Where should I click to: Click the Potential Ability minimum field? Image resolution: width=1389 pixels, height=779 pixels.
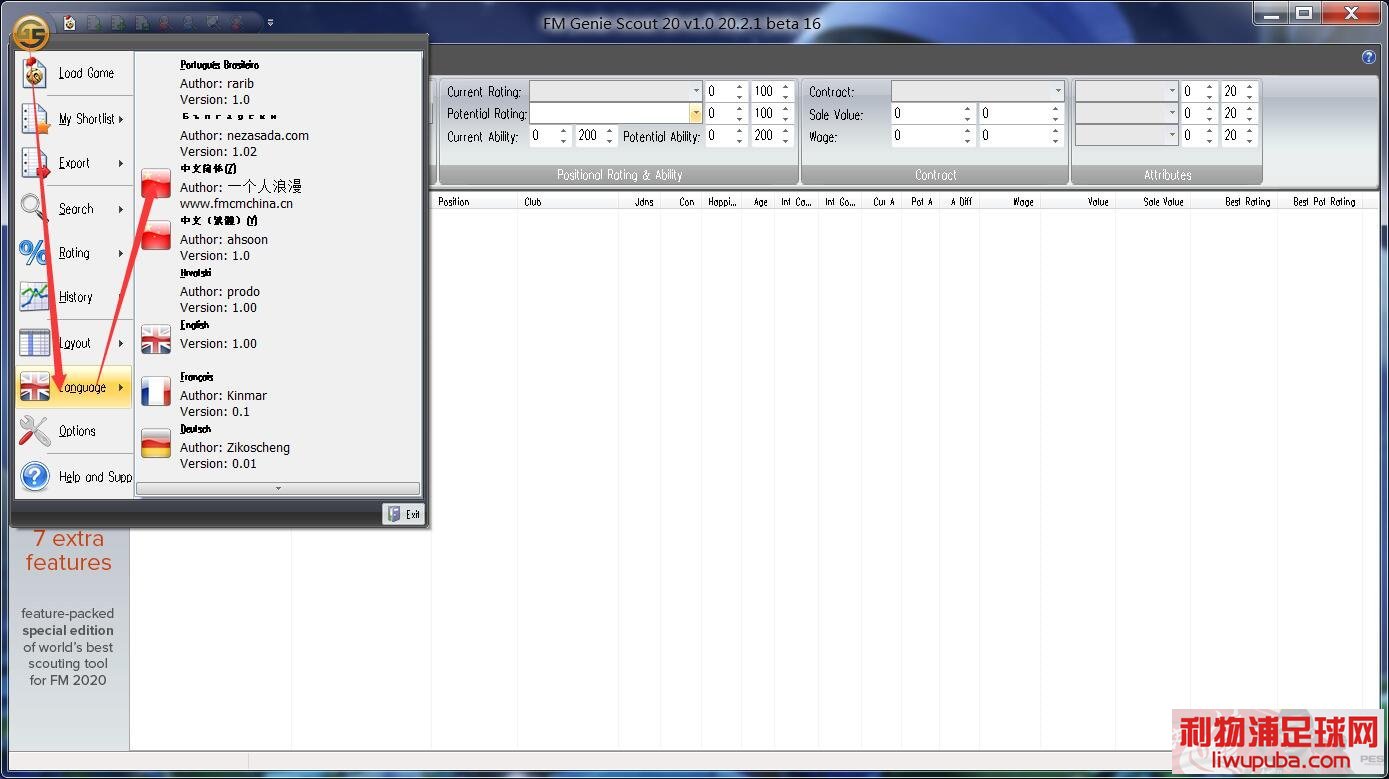click(x=719, y=135)
